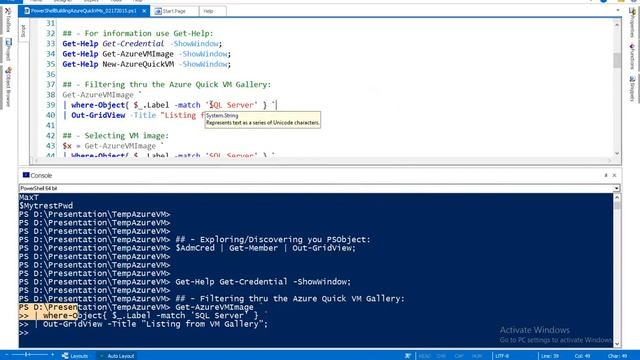640x360 pixels.
Task: Click the editor scroll up arrow
Action: coord(617,24)
